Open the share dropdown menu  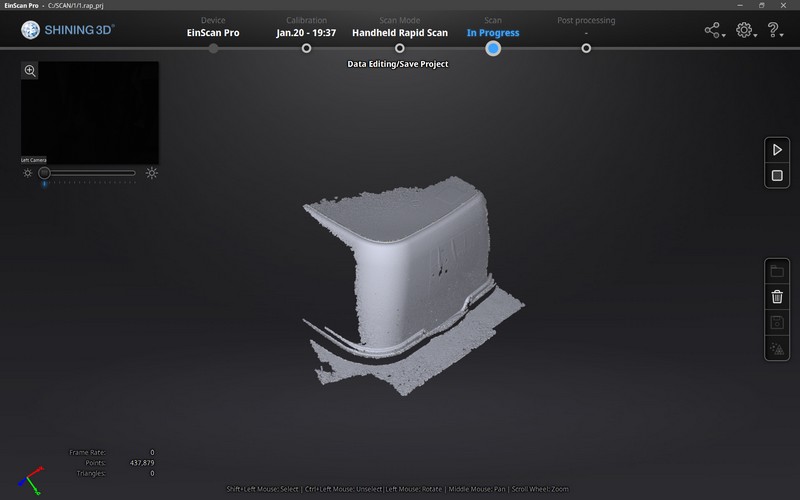pos(714,31)
